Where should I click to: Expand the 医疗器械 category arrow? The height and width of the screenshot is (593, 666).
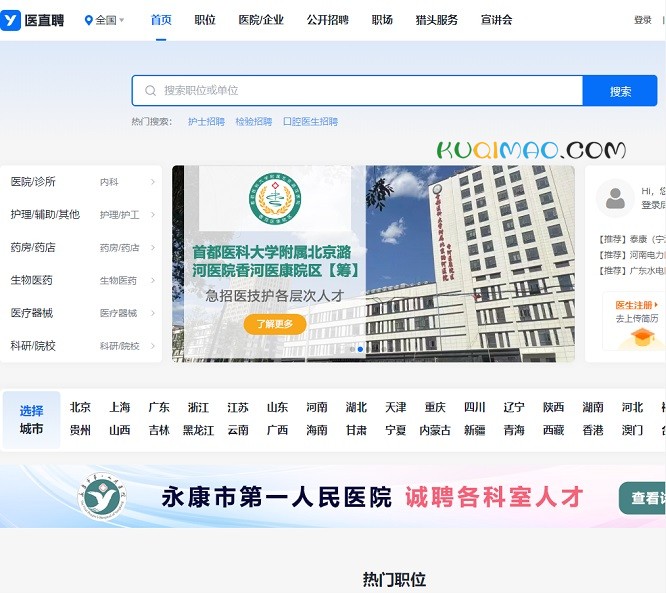[x=153, y=313]
